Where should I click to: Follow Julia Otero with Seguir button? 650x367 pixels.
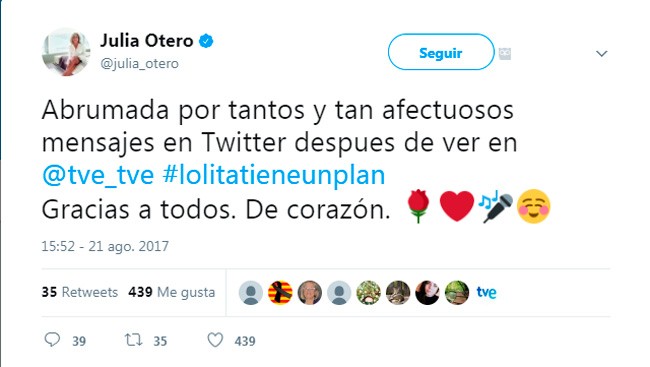[441, 52]
